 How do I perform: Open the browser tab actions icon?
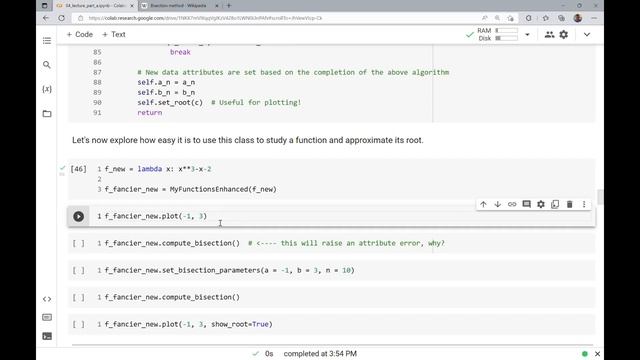click(x=44, y=6)
